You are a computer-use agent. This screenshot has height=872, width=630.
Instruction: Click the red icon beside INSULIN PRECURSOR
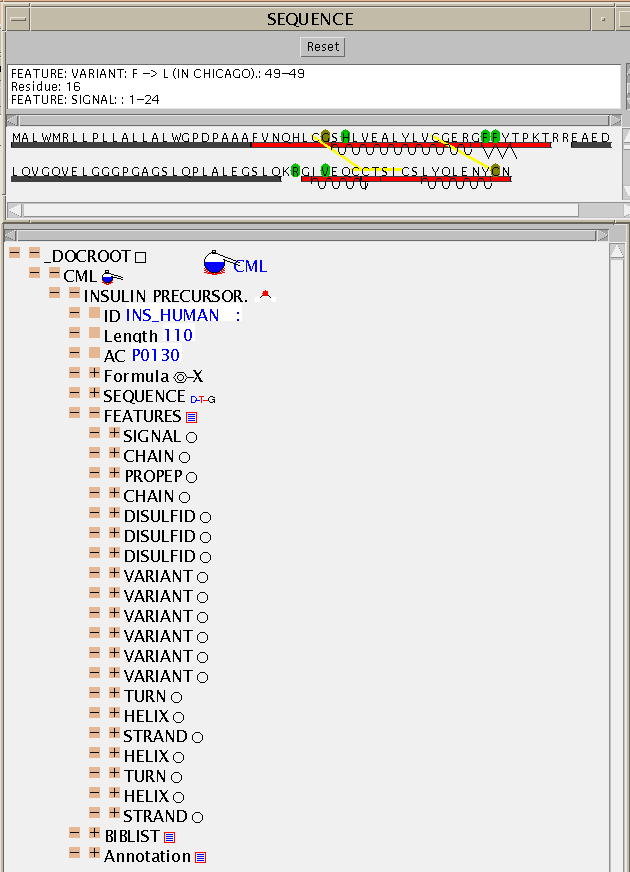click(265, 295)
